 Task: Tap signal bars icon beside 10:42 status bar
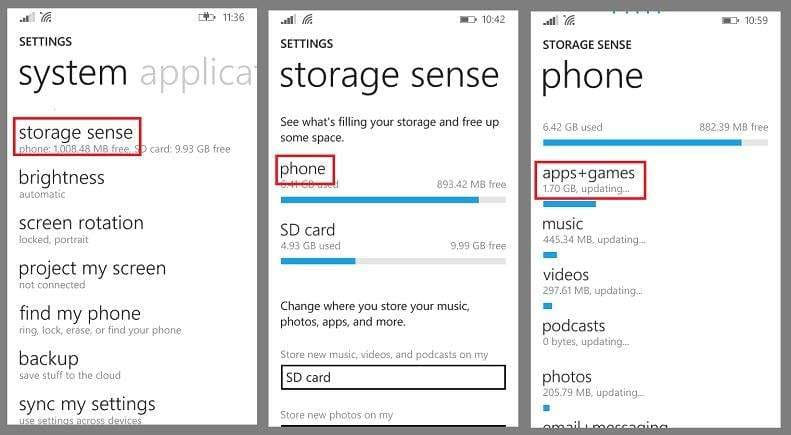[x=288, y=19]
